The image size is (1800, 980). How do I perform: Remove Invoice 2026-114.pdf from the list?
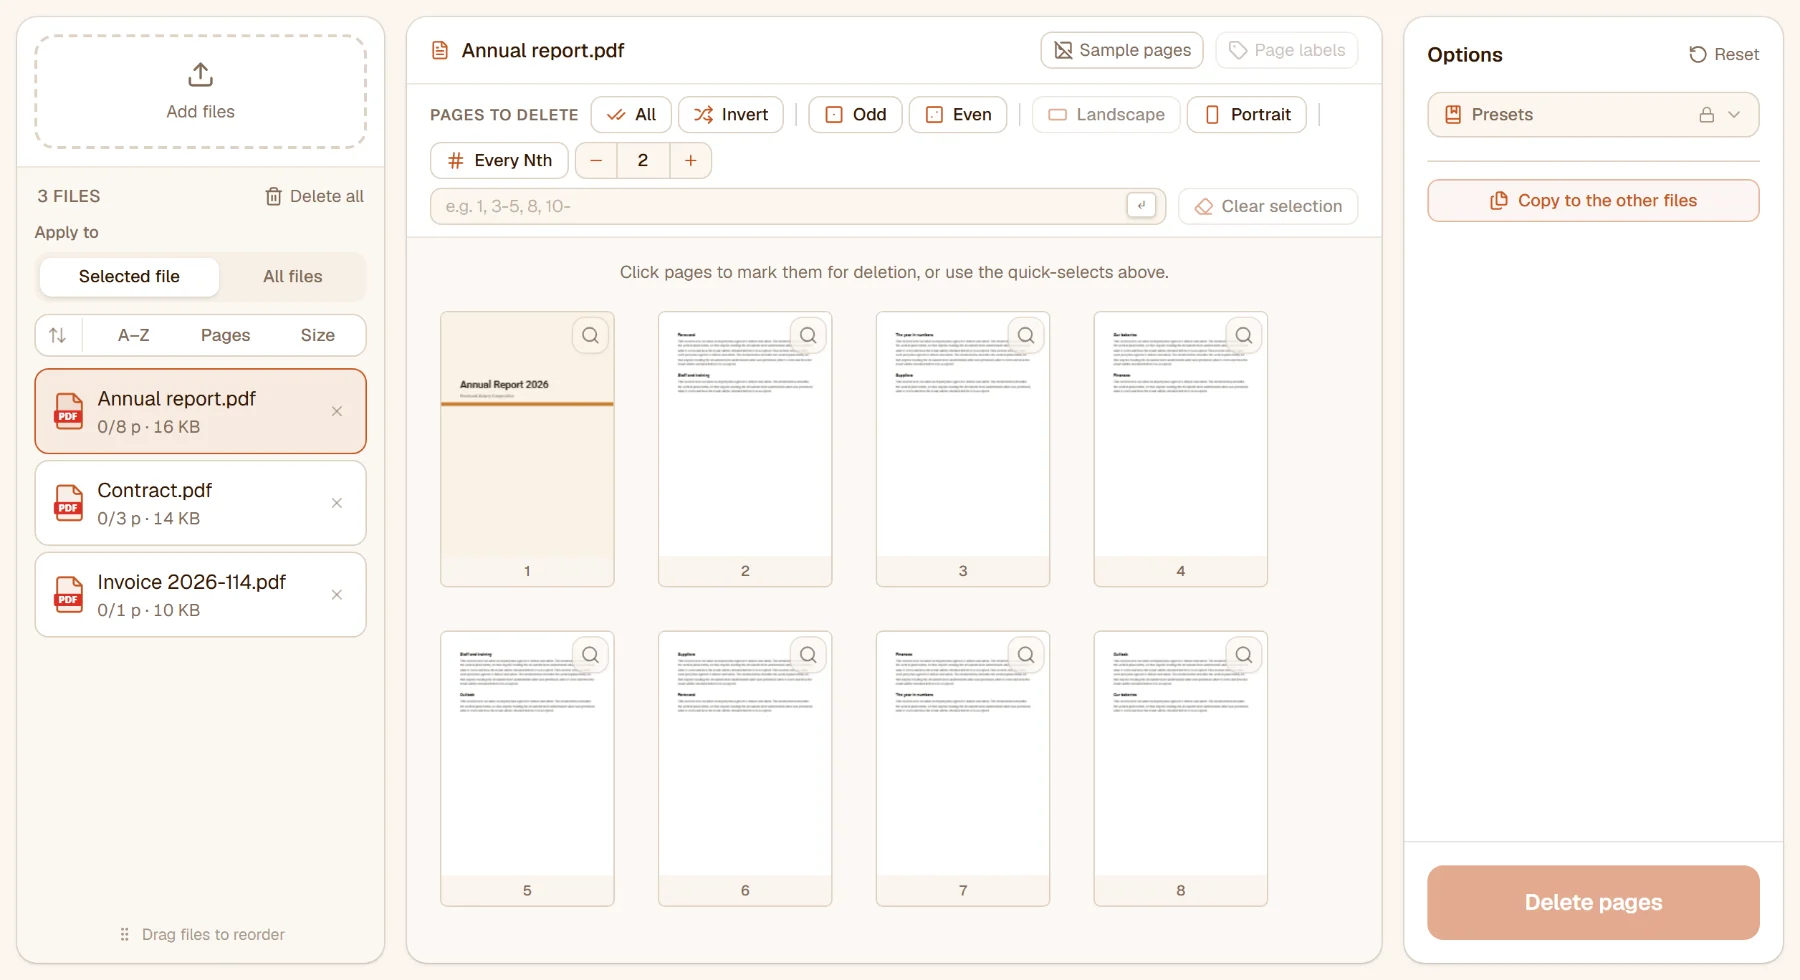pyautogui.click(x=337, y=595)
